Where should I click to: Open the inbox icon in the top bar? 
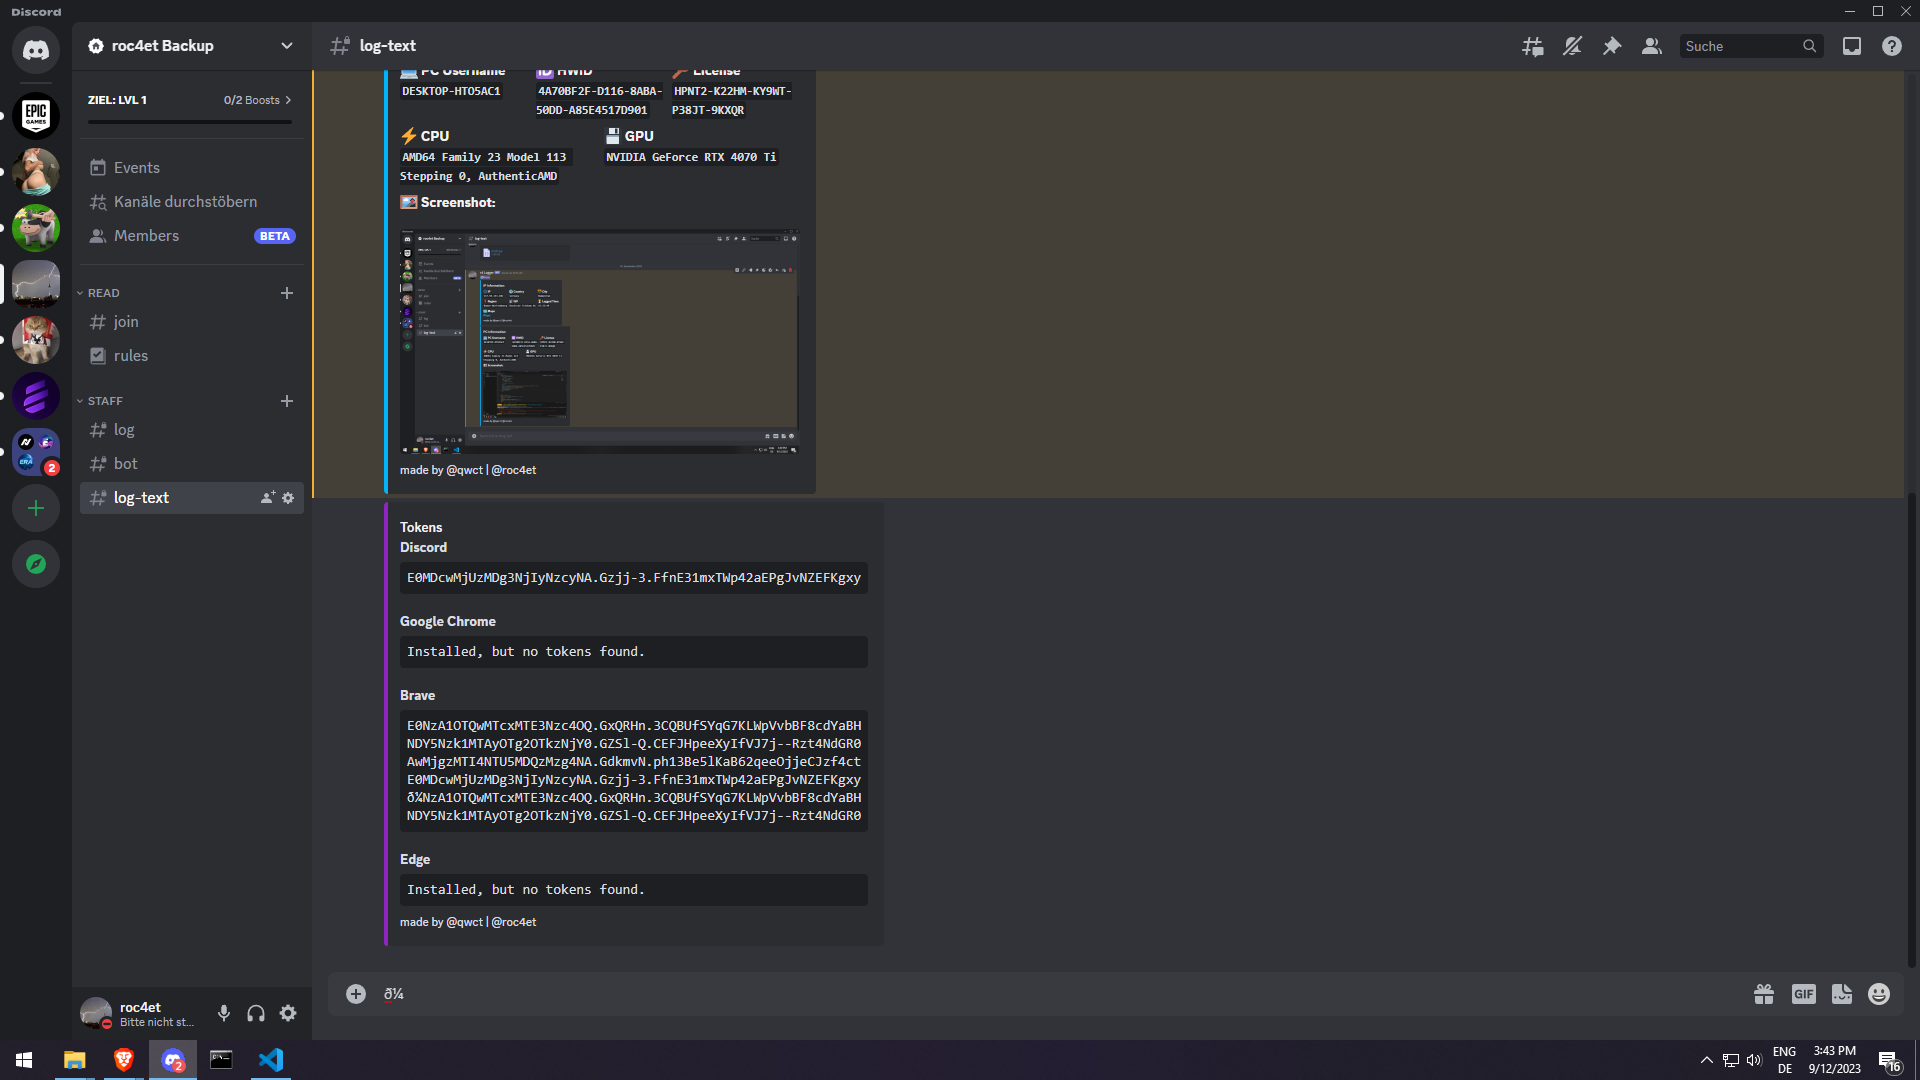click(x=1852, y=46)
